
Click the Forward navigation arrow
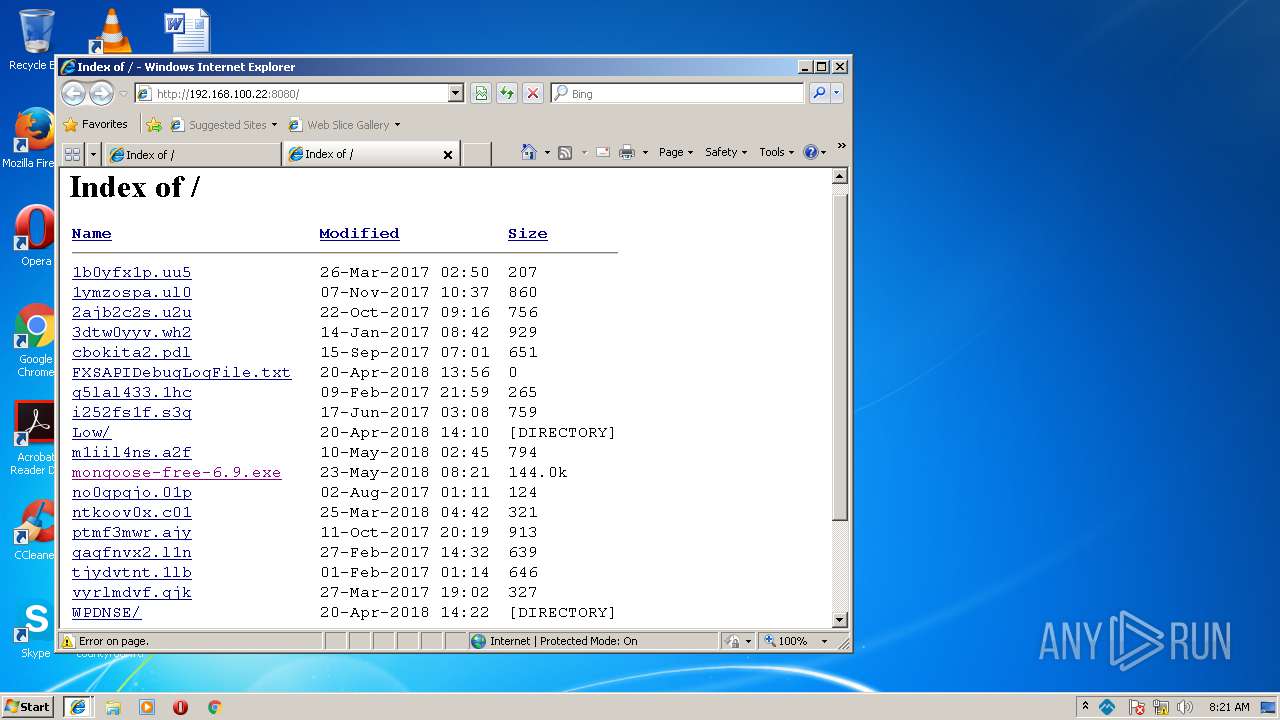coord(101,93)
